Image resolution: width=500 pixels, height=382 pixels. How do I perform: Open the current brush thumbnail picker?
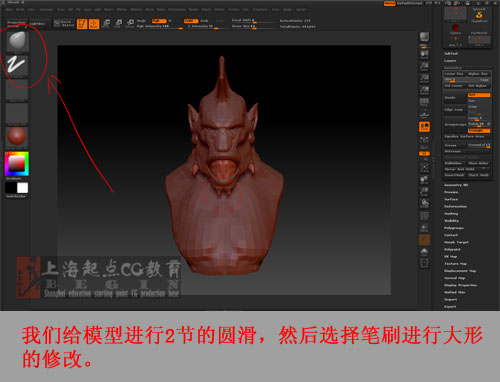pyautogui.click(x=17, y=42)
